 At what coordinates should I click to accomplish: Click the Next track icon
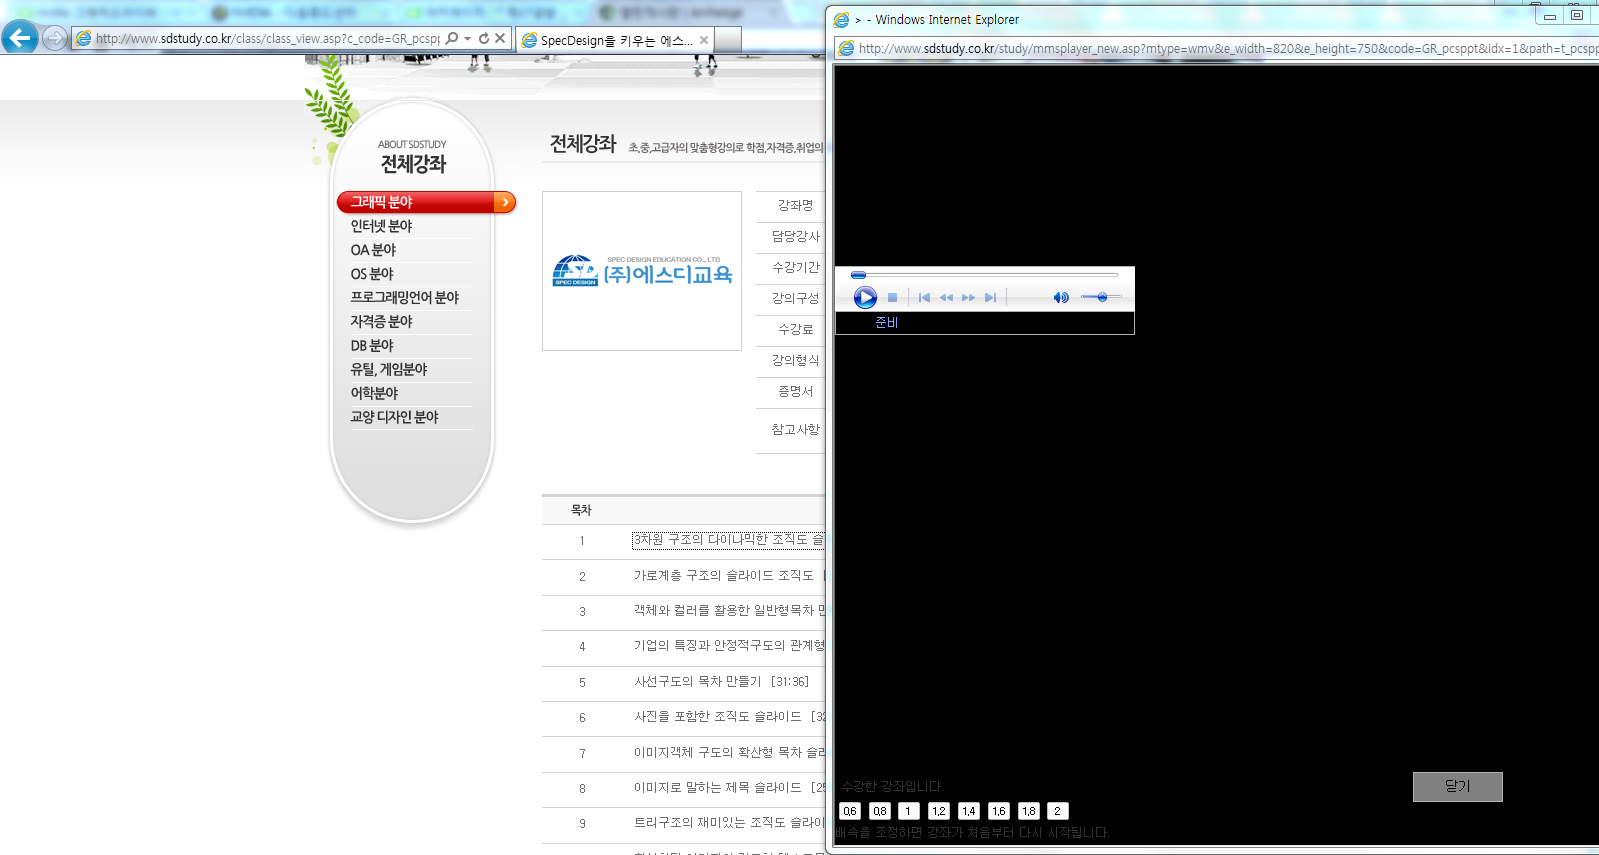pos(990,297)
